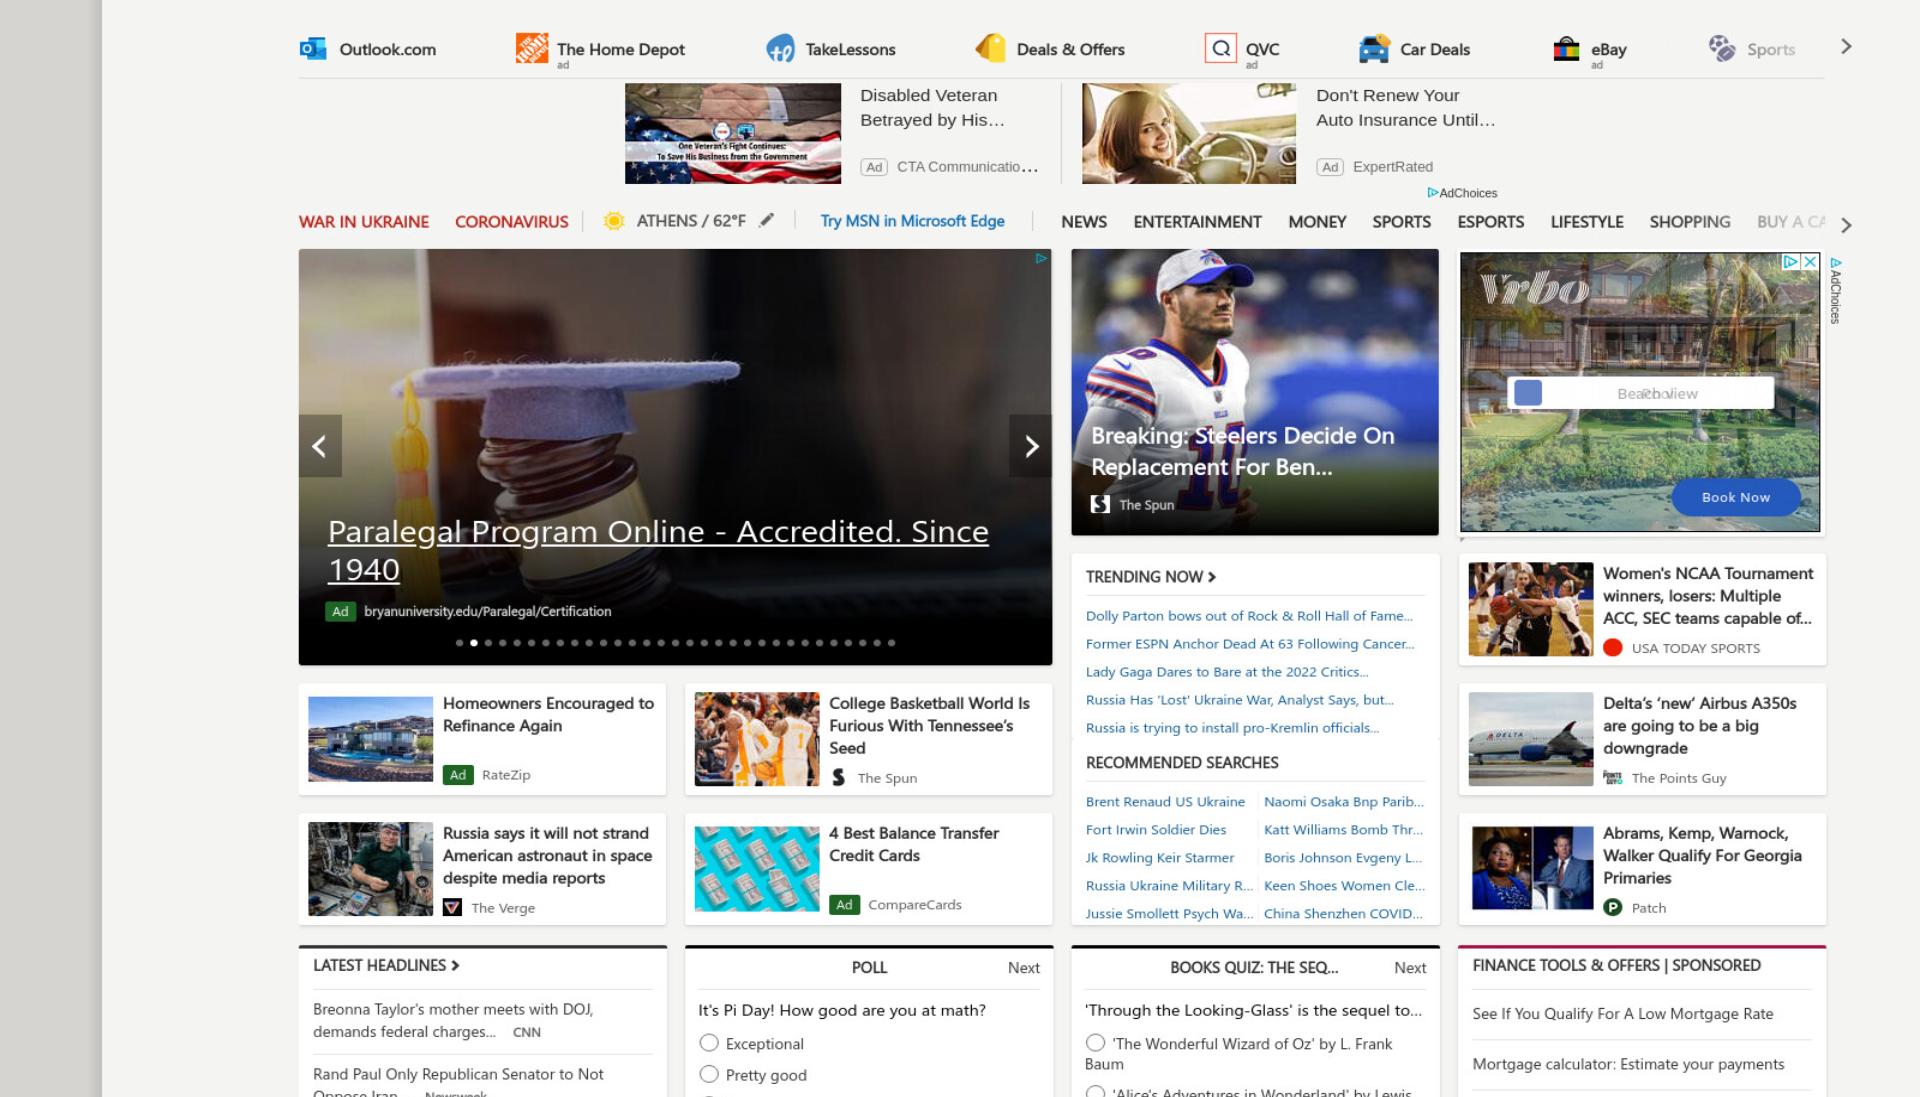The height and width of the screenshot is (1097, 1920).
Task: Open Breonna Taylor's mother headline
Action: pos(453,1020)
